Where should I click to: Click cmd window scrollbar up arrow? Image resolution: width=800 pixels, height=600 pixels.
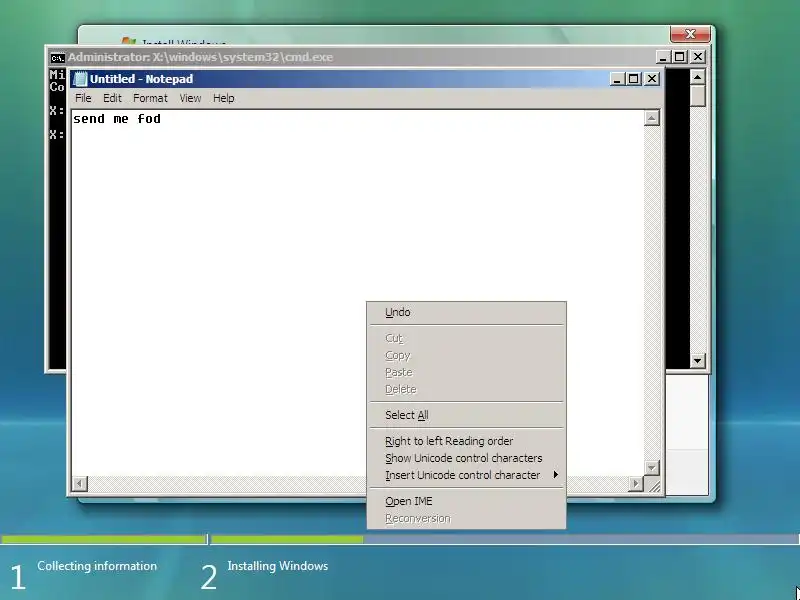[697, 77]
